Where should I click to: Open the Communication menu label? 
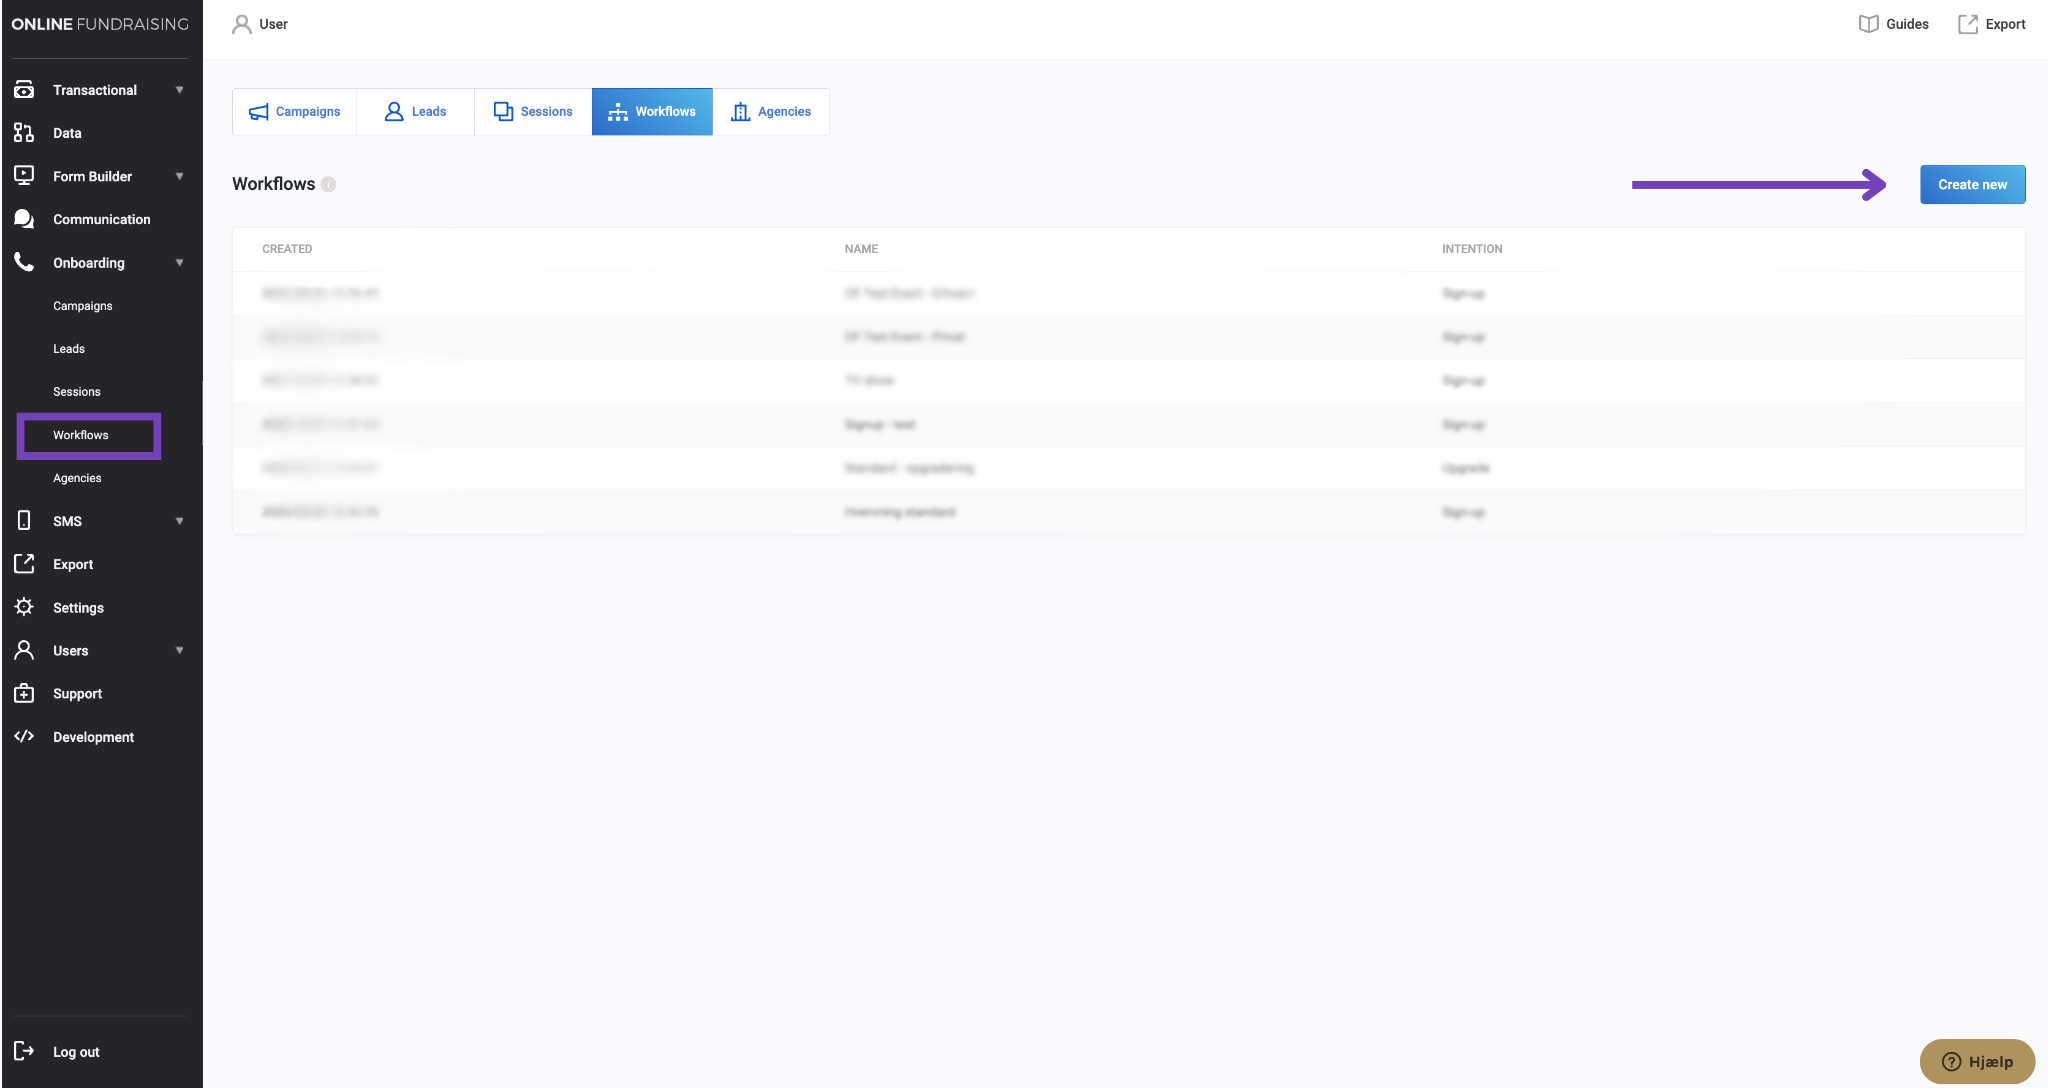102,219
